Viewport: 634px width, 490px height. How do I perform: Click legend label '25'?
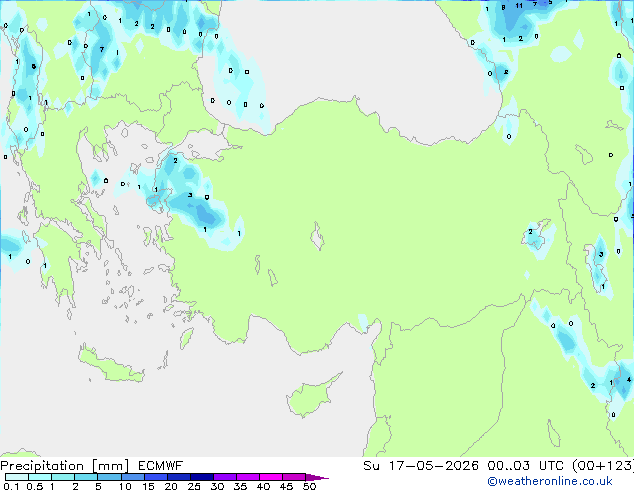pos(194,486)
